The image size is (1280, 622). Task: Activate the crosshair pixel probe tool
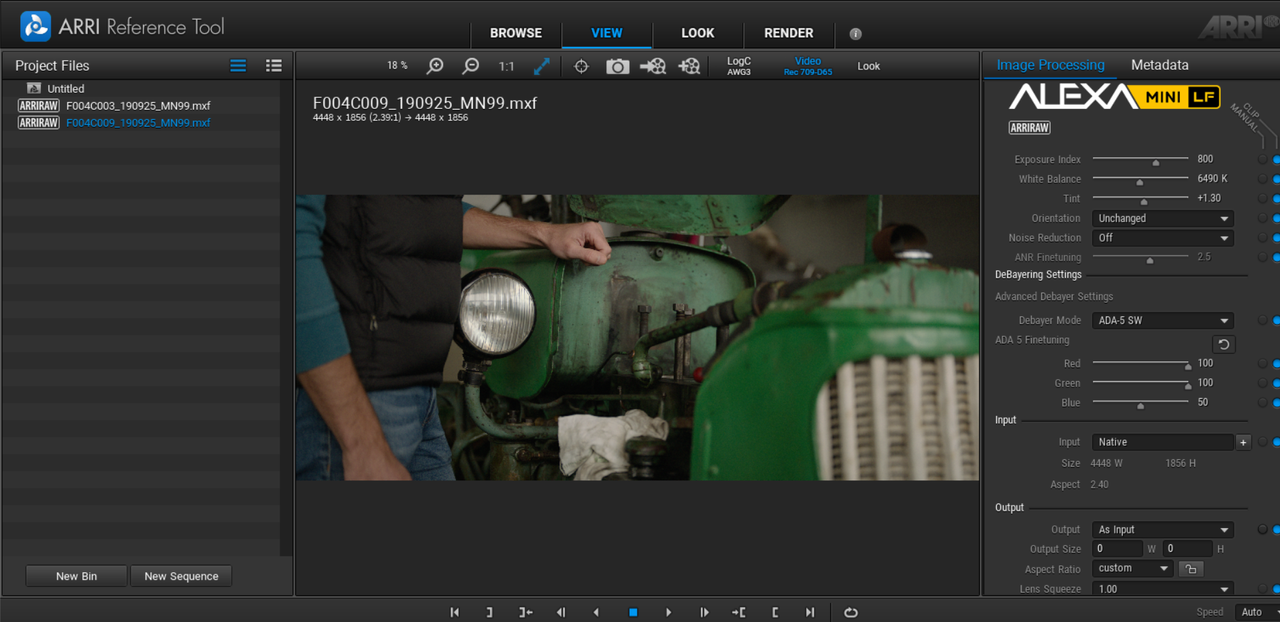(x=582, y=66)
